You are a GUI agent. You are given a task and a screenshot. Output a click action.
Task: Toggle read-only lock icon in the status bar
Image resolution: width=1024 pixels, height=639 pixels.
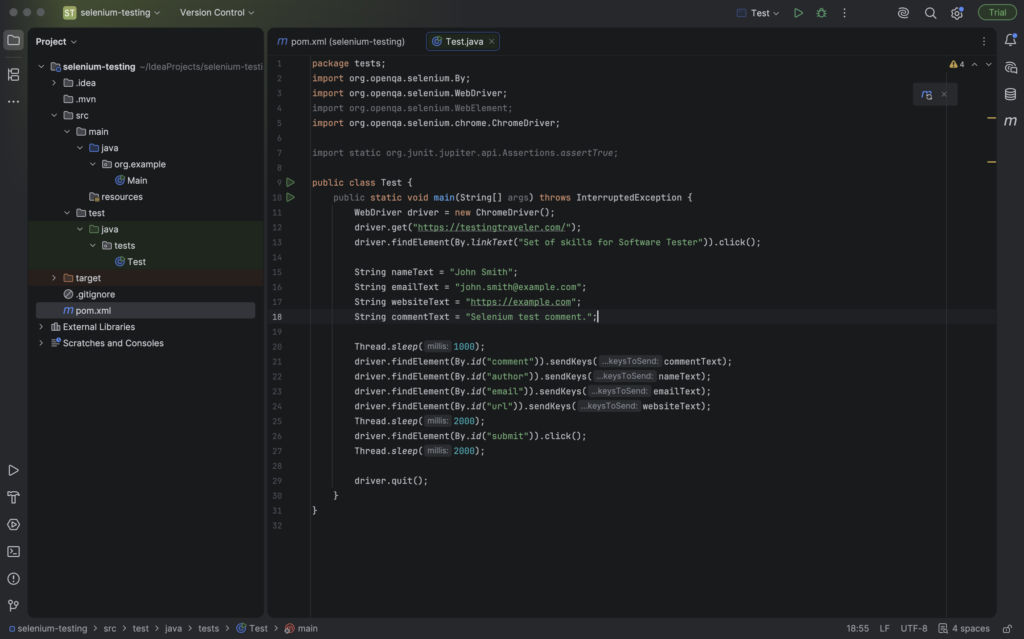(x=1008, y=629)
